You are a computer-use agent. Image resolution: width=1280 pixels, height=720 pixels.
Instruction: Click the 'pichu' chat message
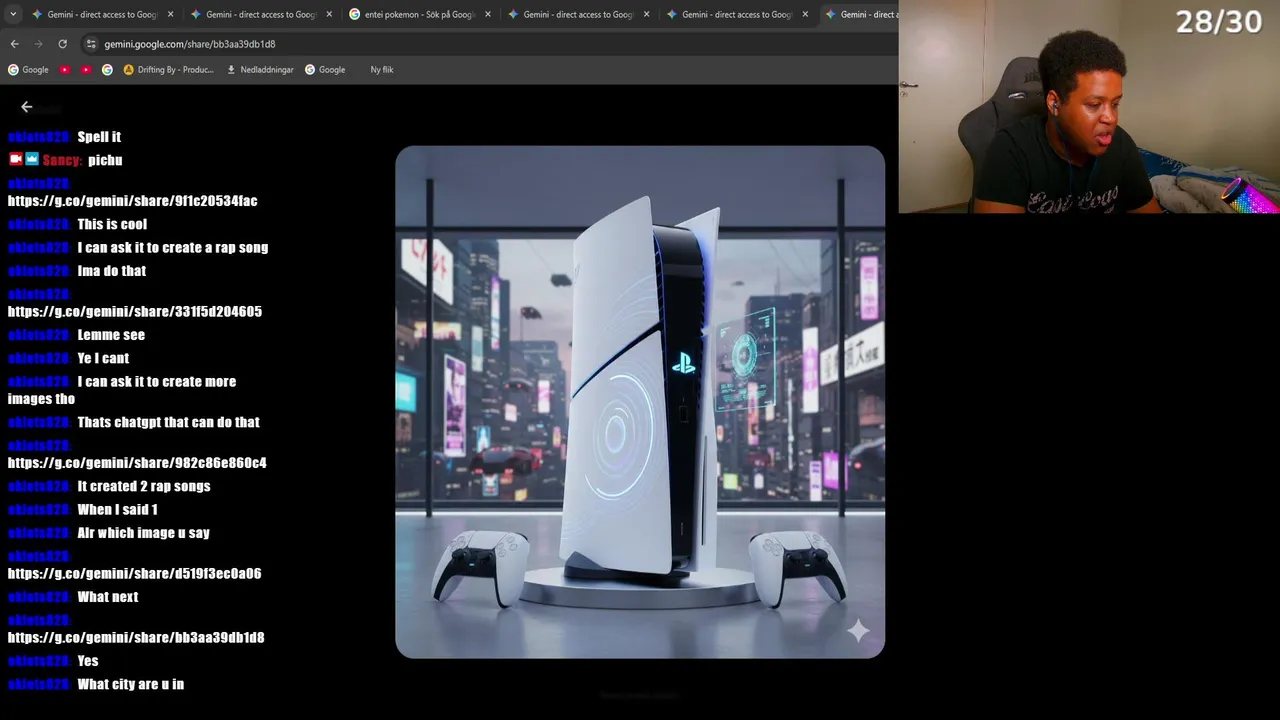coord(105,160)
